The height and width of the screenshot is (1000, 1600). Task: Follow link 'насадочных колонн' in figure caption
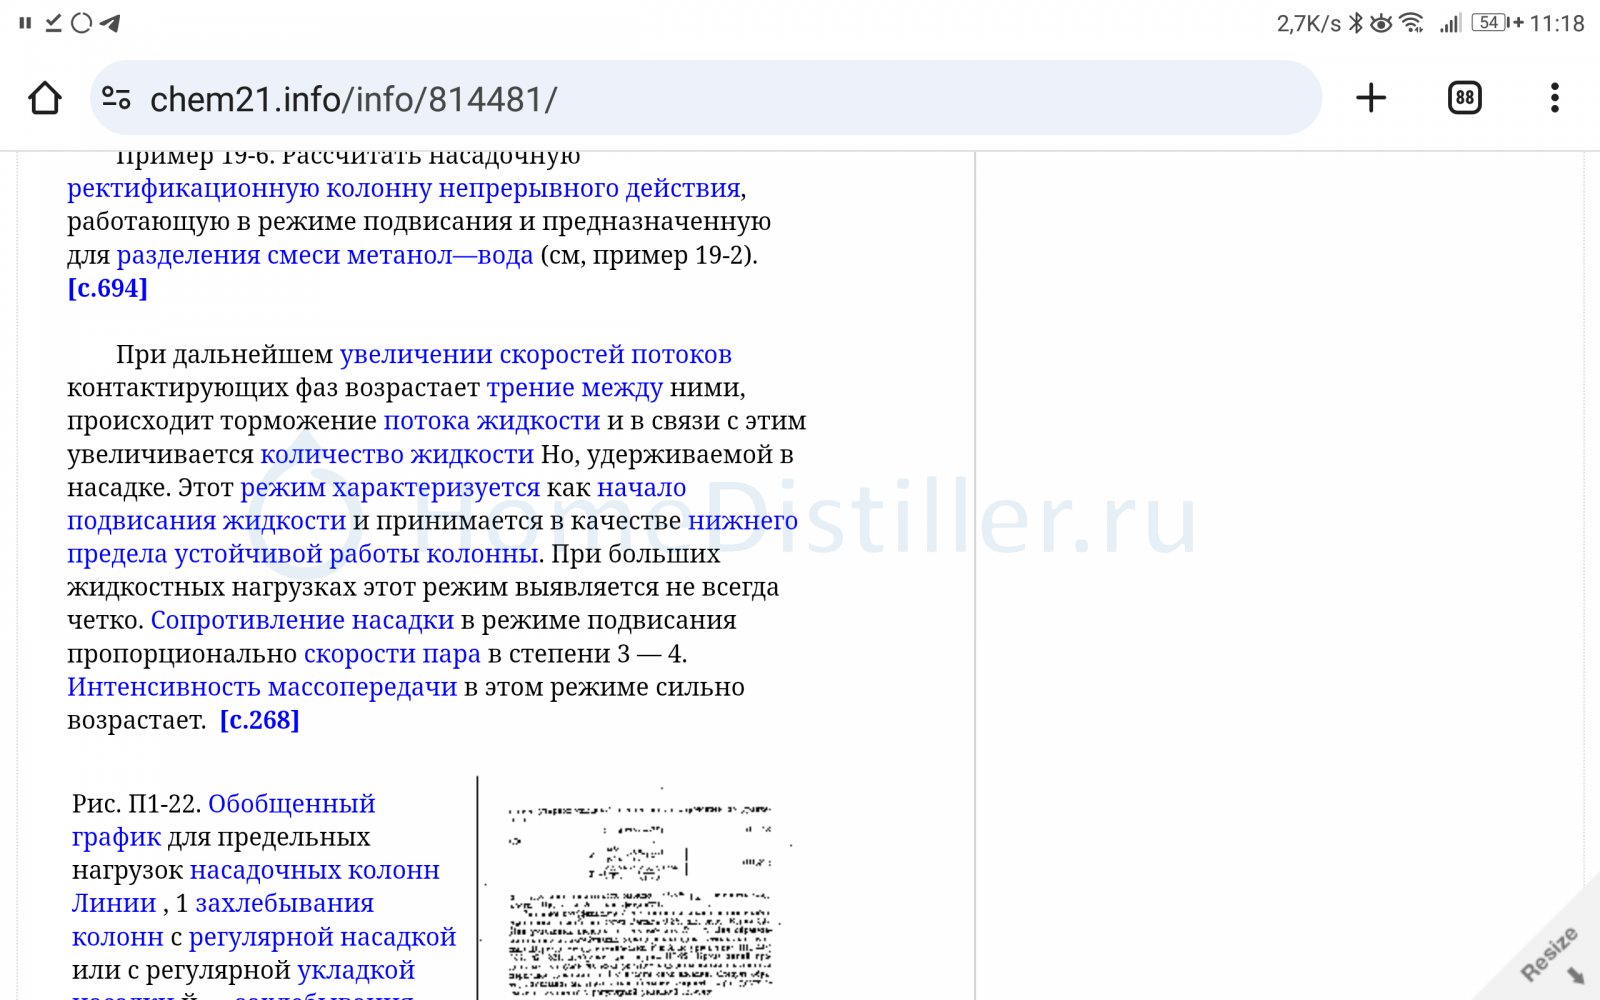tap(314, 870)
